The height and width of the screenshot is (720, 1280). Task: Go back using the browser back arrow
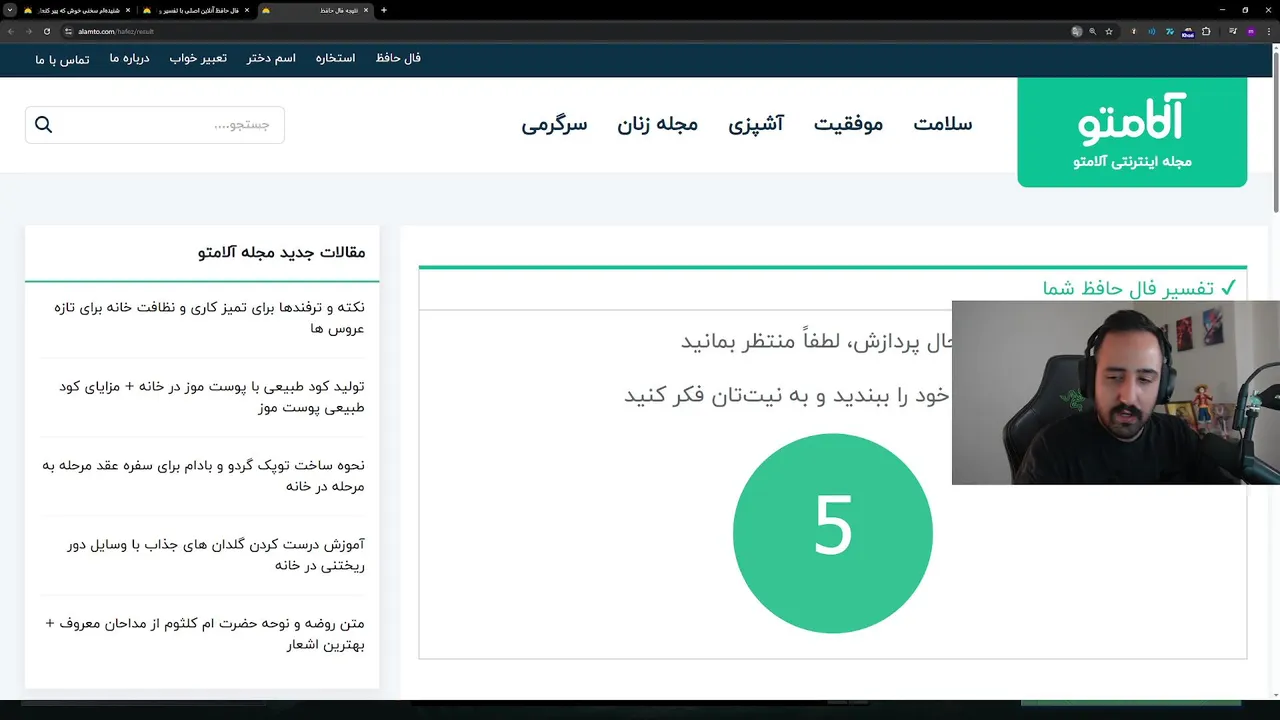point(11,31)
